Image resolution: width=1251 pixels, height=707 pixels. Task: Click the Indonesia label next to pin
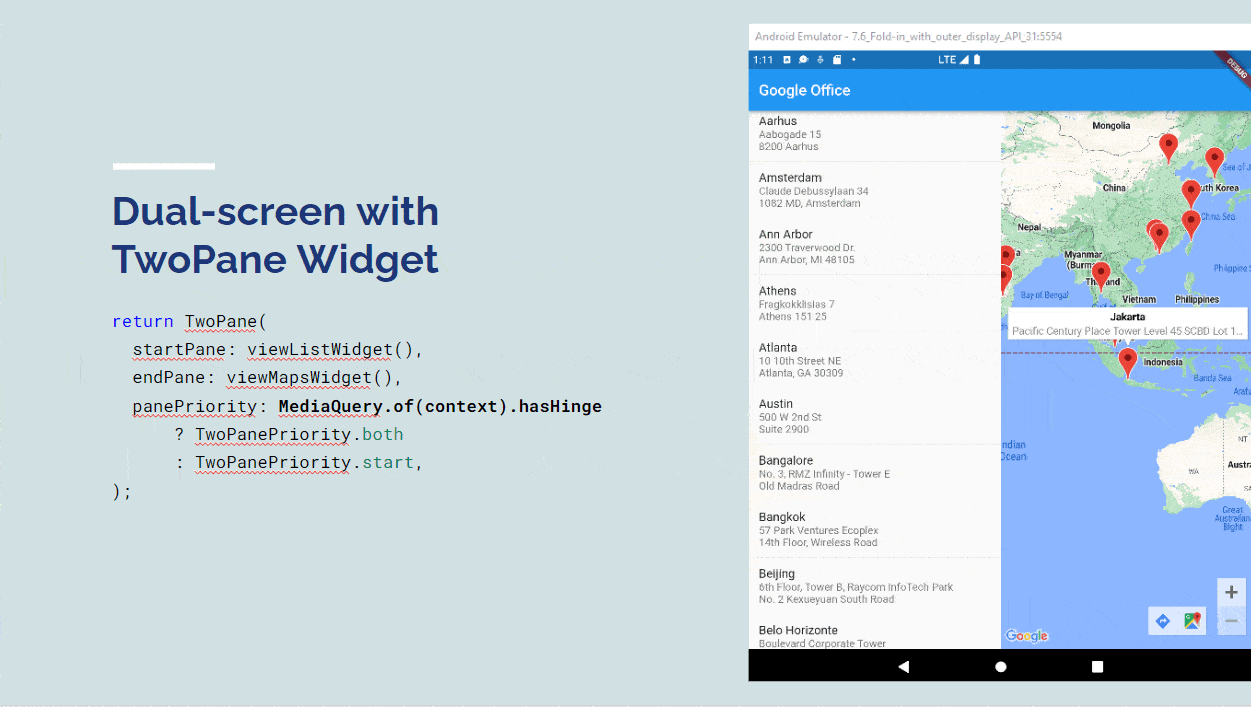1163,362
